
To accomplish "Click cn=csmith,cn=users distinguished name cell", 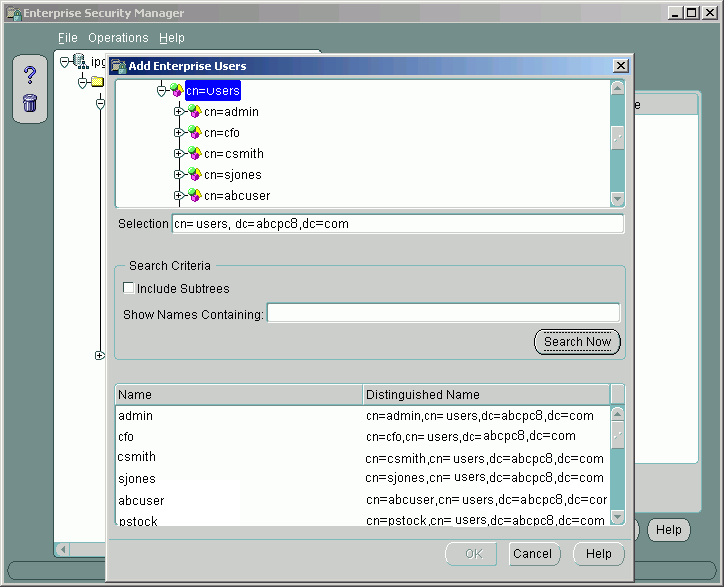I will [x=484, y=458].
